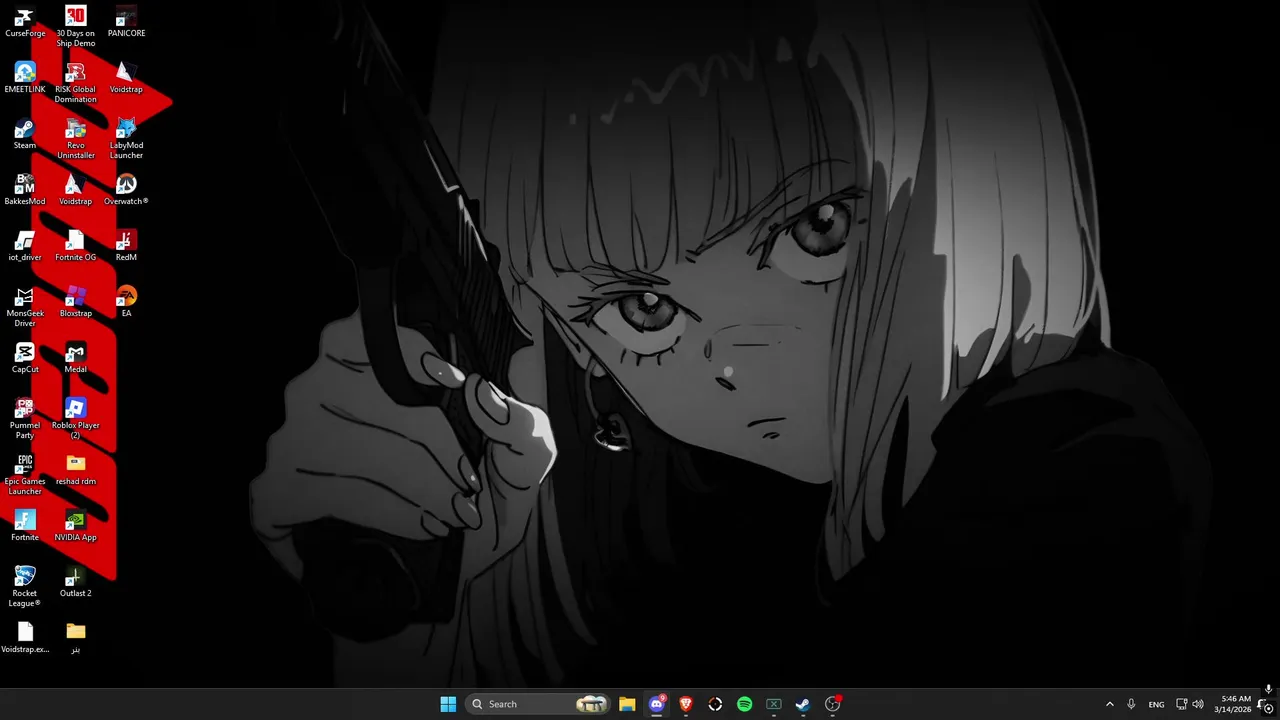Select the iot_driver file icon

coord(25,246)
